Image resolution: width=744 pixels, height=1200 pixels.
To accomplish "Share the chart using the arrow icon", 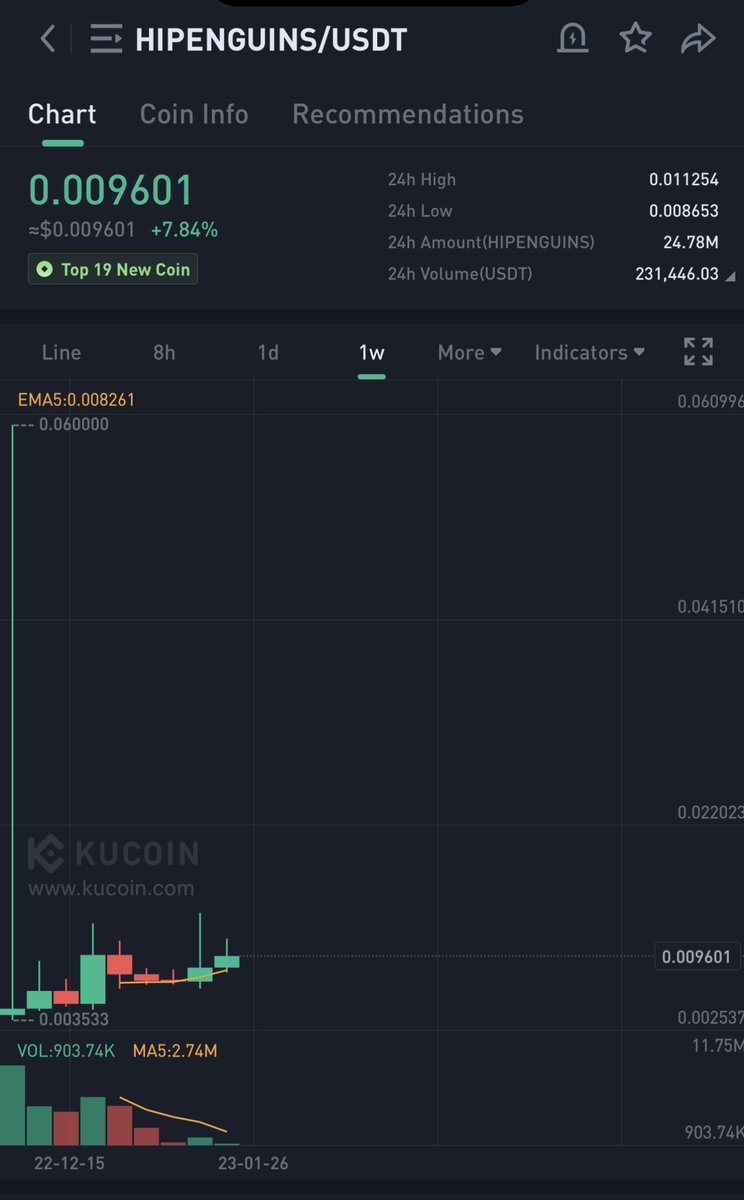I will (698, 39).
